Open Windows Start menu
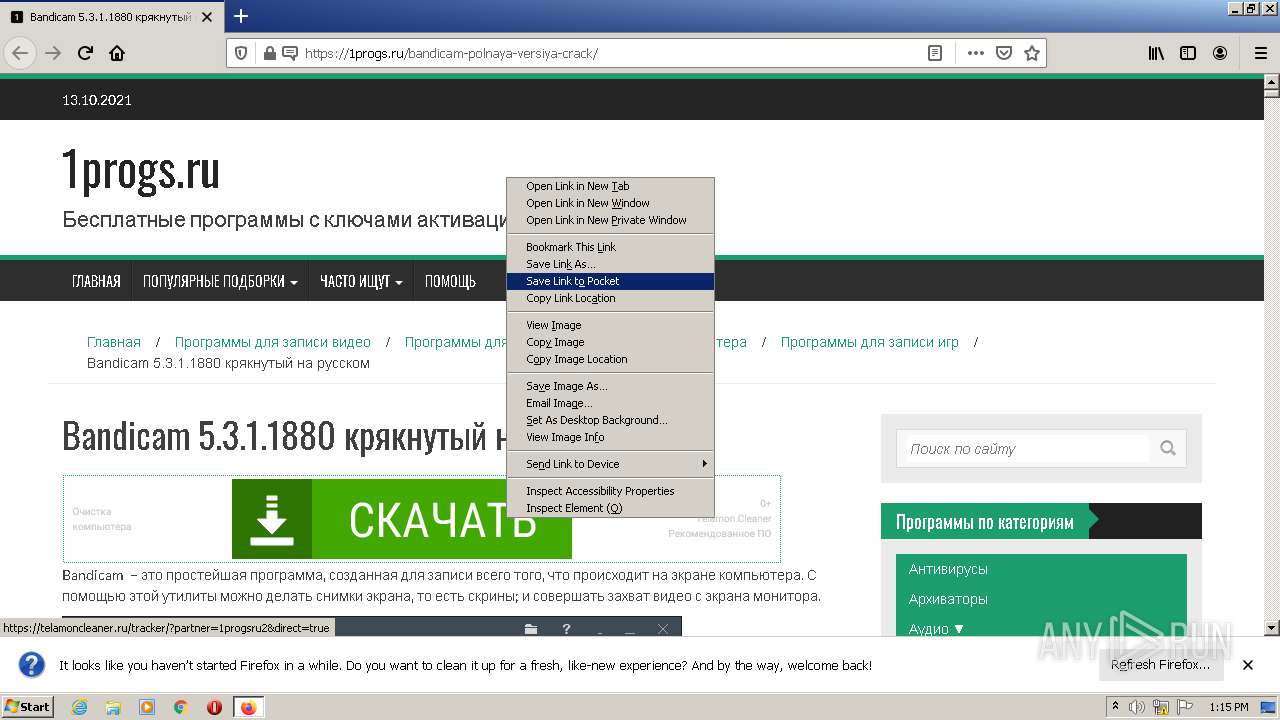 (x=28, y=706)
